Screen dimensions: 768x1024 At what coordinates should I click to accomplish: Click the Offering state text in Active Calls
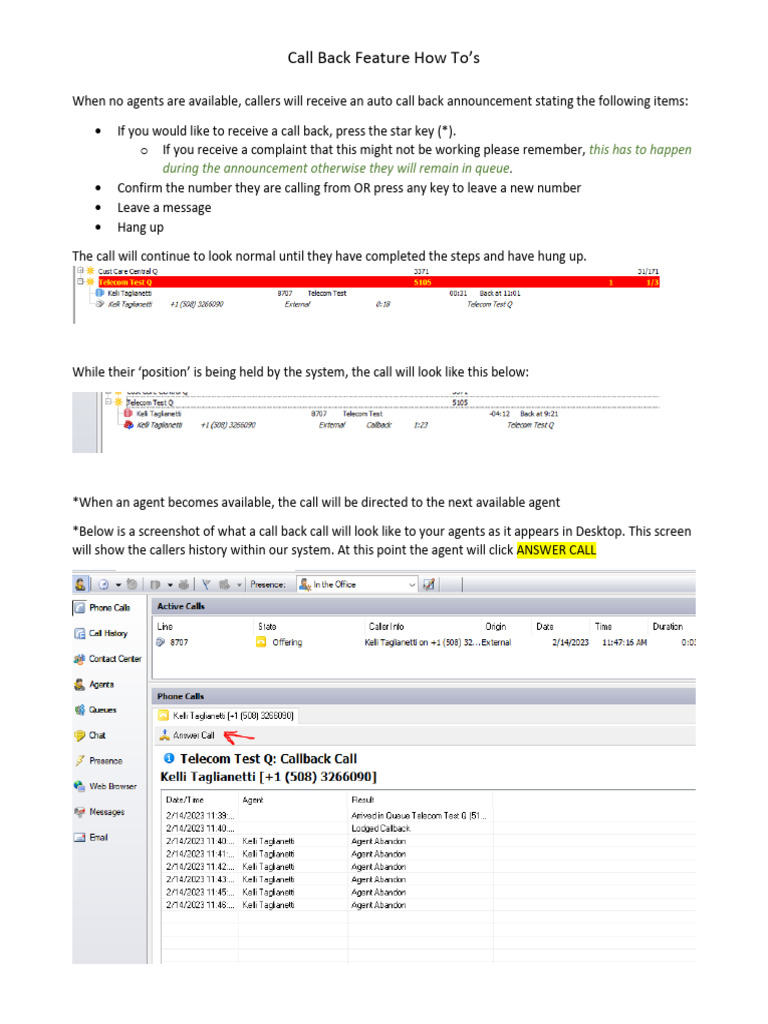287,642
